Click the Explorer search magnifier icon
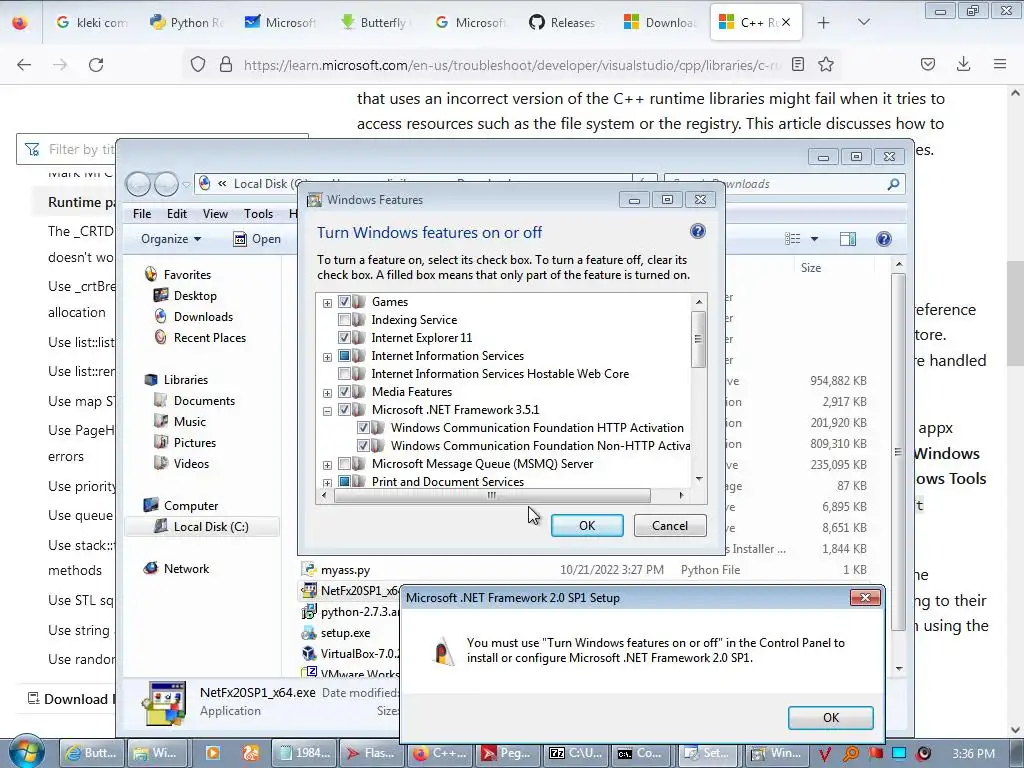 [x=893, y=184]
